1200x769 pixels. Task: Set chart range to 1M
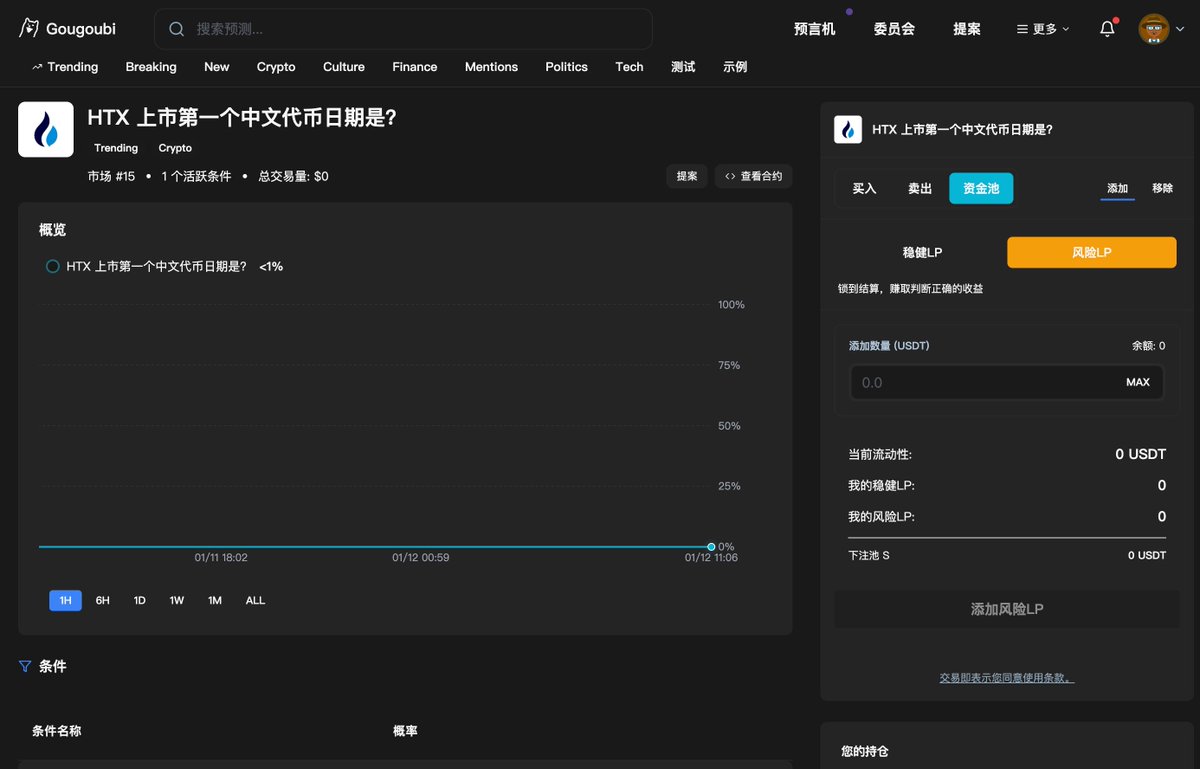215,600
